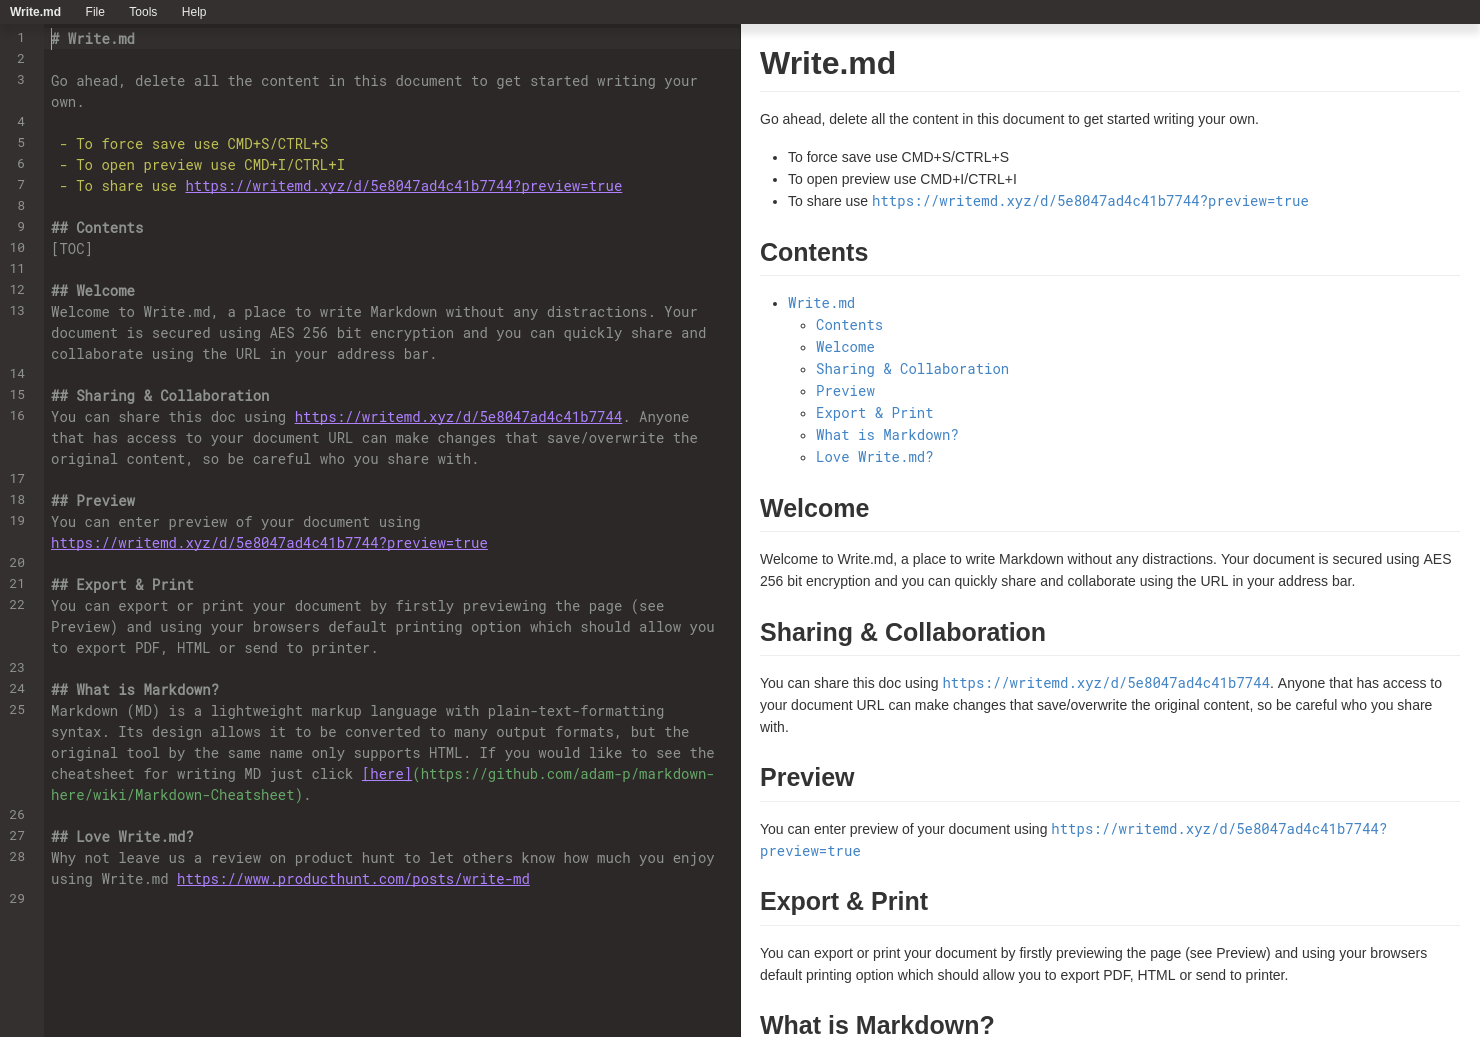Open the producthunt link in editor

tap(353, 879)
